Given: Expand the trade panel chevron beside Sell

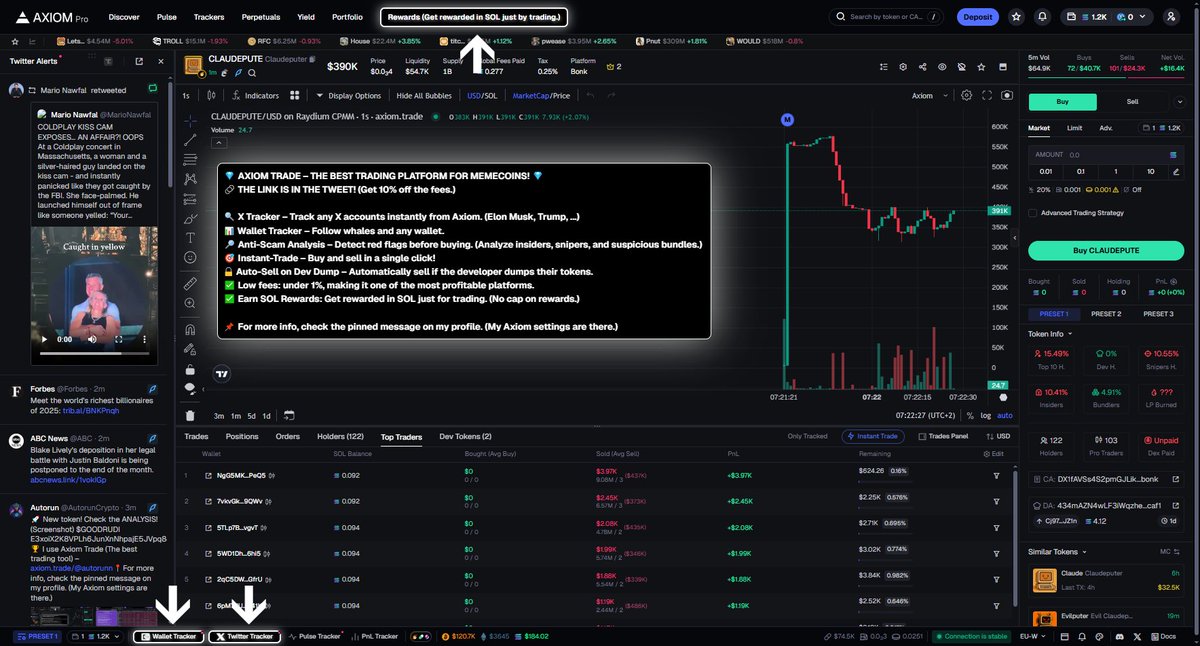Looking at the screenshot, I should click(1181, 101).
